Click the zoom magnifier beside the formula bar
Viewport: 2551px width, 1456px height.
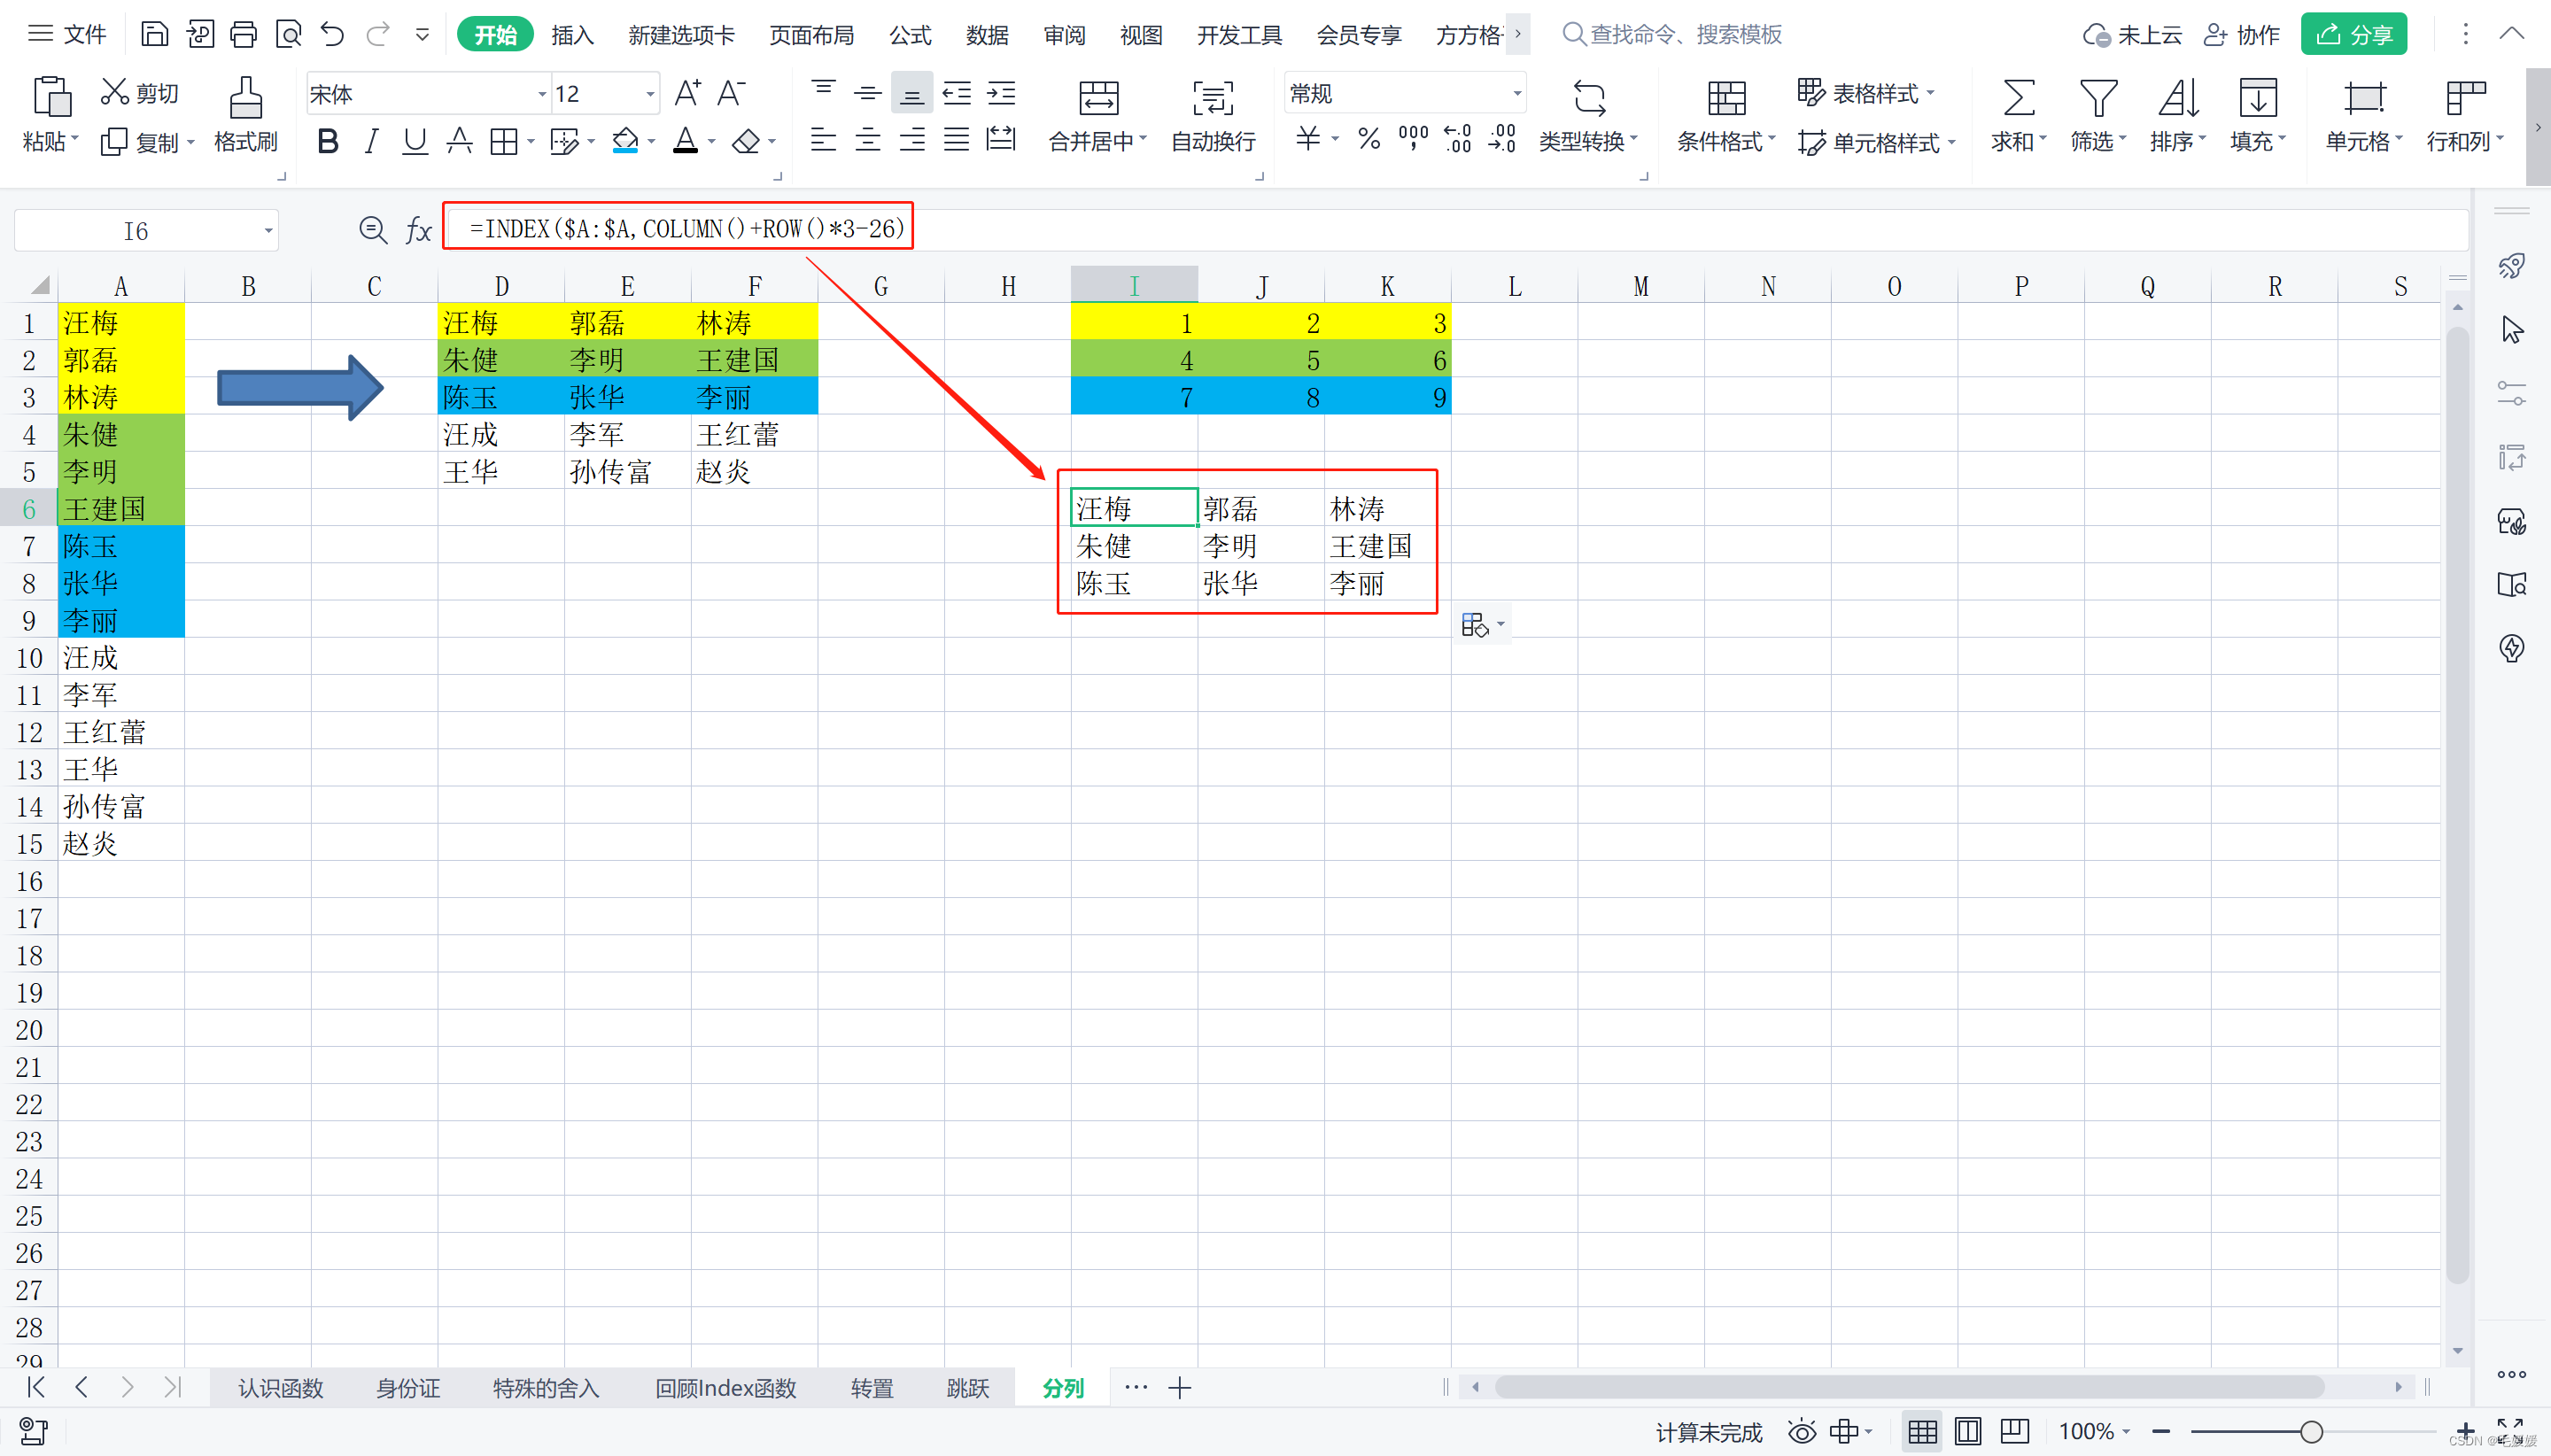pos(373,231)
